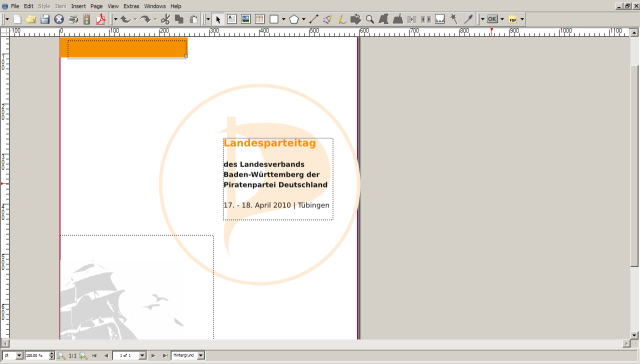Open the Windows menu
Viewport: 640px width, 364px height.
pyautogui.click(x=155, y=6)
